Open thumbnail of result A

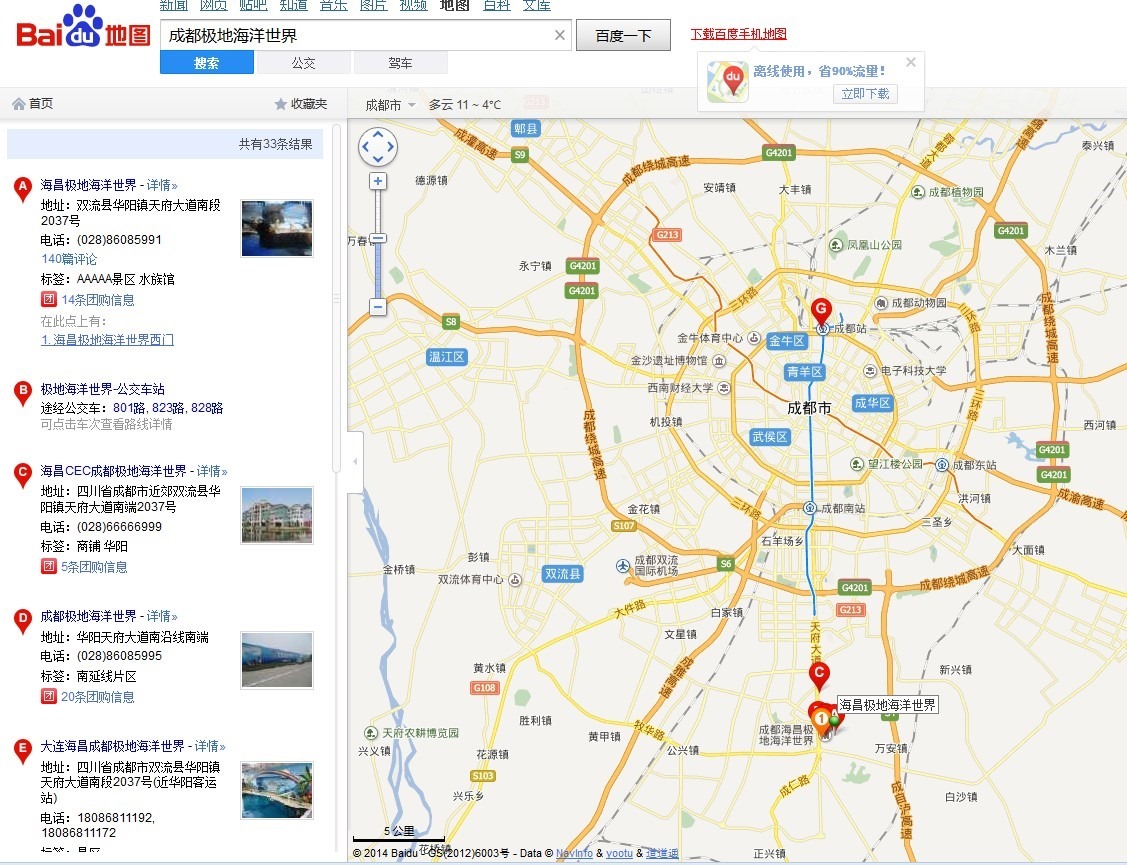277,229
